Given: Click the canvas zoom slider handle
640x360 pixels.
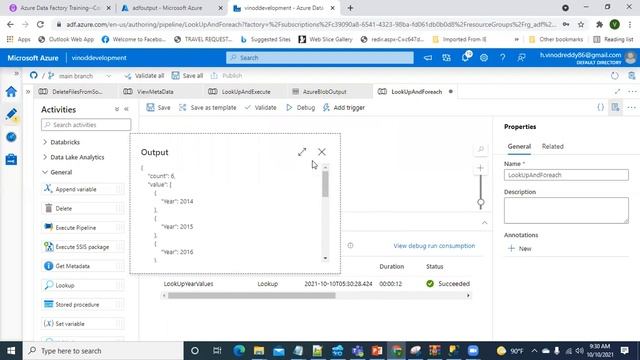Looking at the screenshot, I should click(481, 202).
